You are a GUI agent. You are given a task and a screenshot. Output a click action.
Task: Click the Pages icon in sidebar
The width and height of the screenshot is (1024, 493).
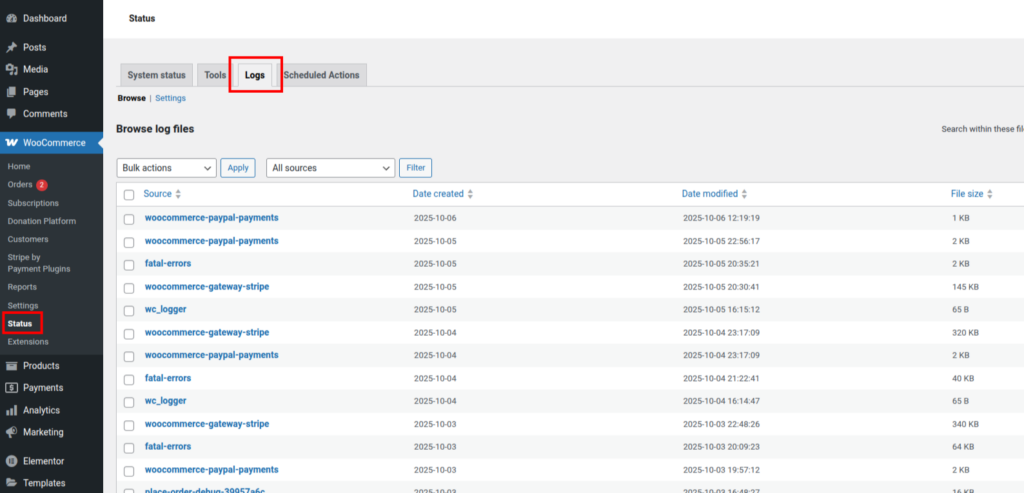click(x=11, y=92)
